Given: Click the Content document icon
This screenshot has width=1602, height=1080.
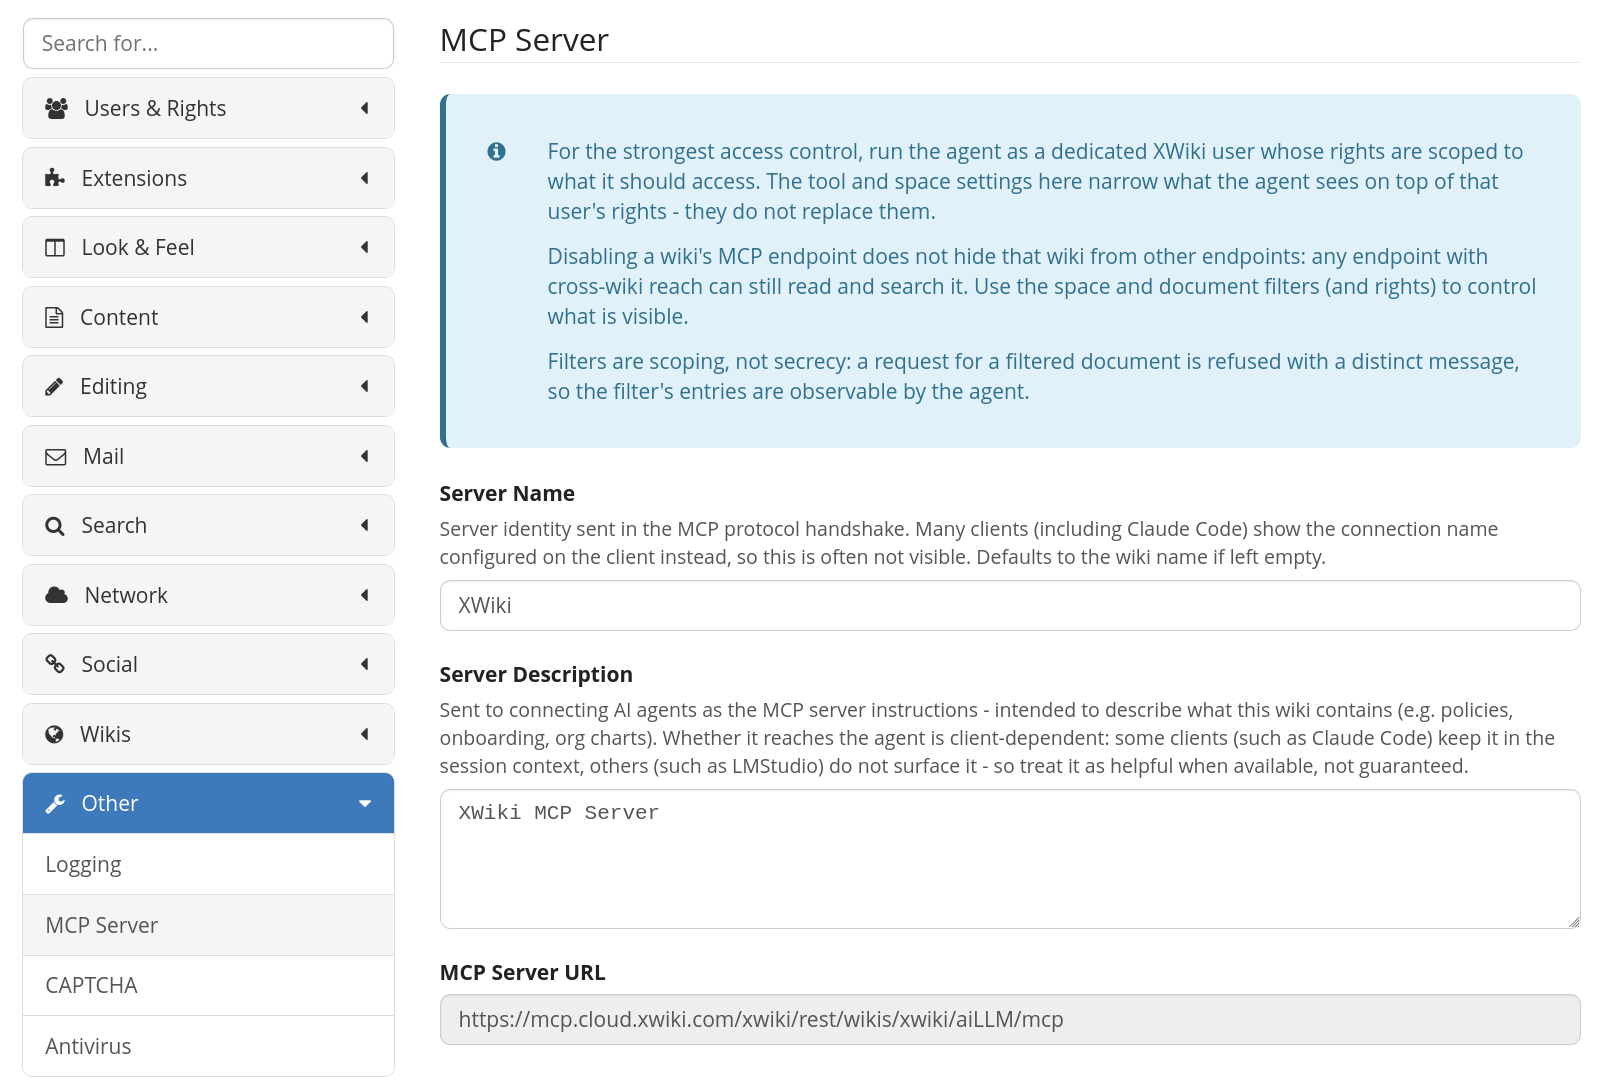Looking at the screenshot, I should tap(55, 317).
